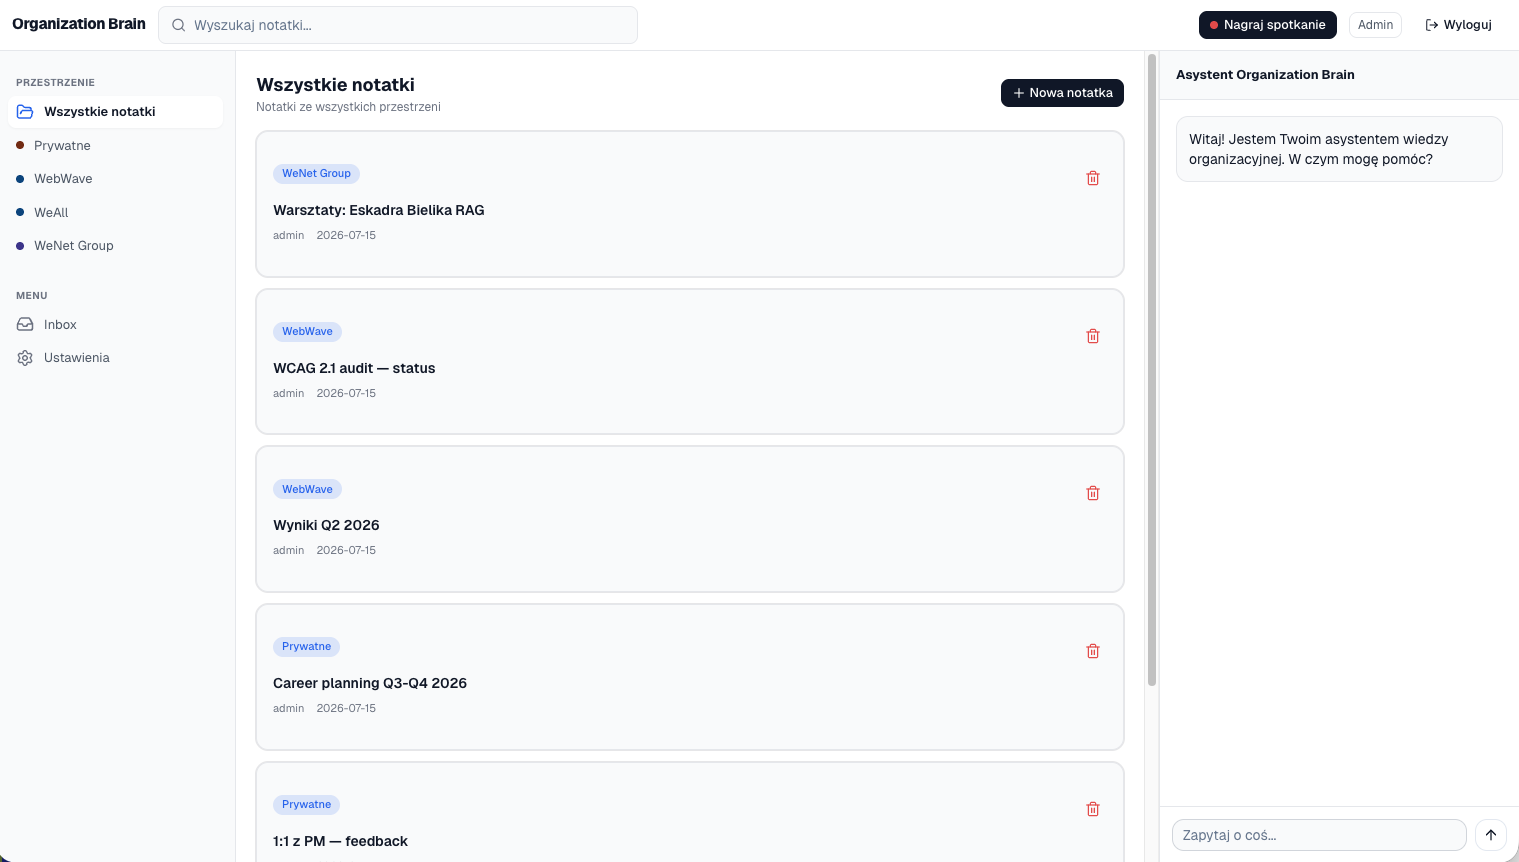1519x862 pixels.
Task: Open Ustawienia settings page
Action: [x=115, y=358]
